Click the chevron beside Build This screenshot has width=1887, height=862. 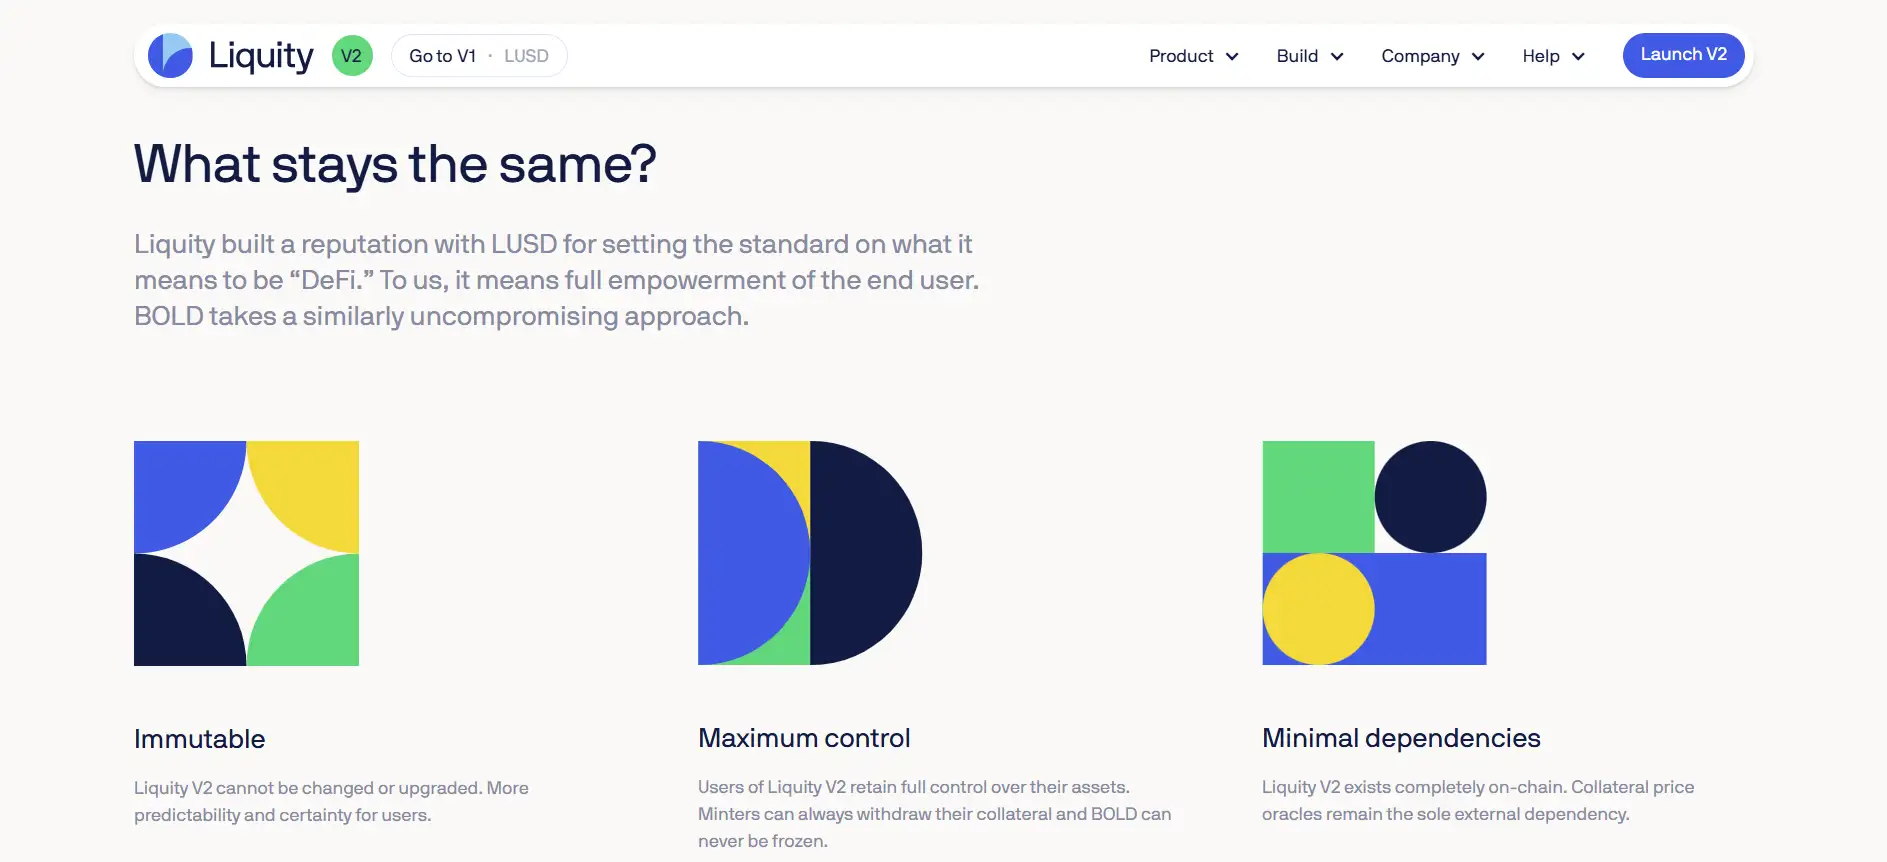1337,57
